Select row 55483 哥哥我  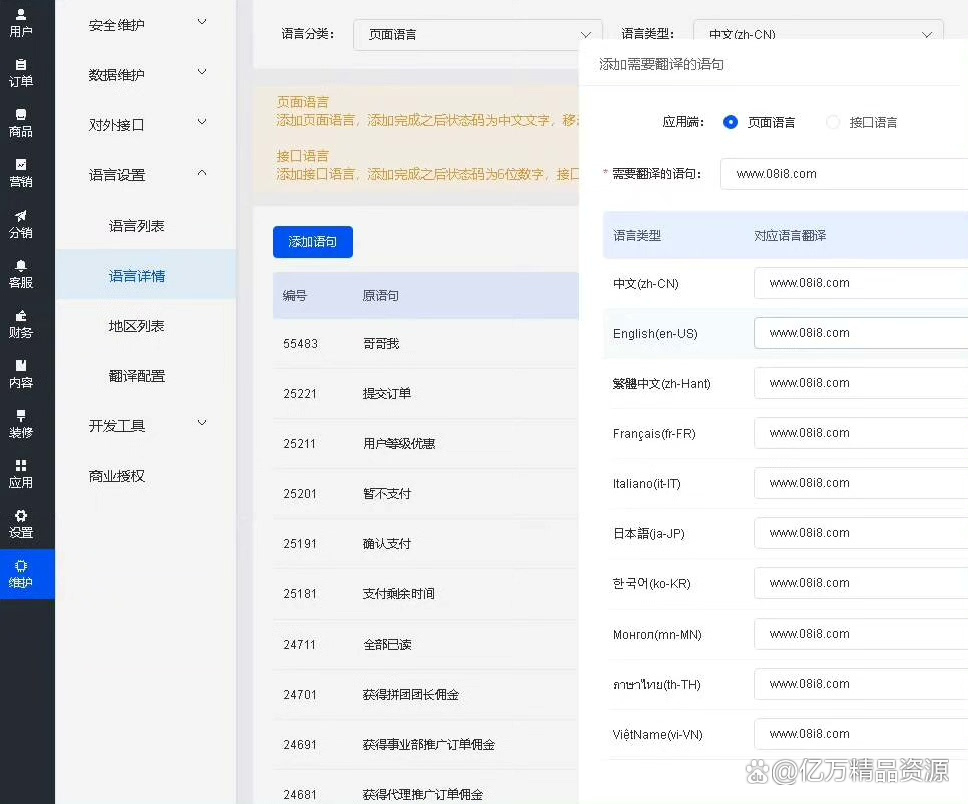426,343
